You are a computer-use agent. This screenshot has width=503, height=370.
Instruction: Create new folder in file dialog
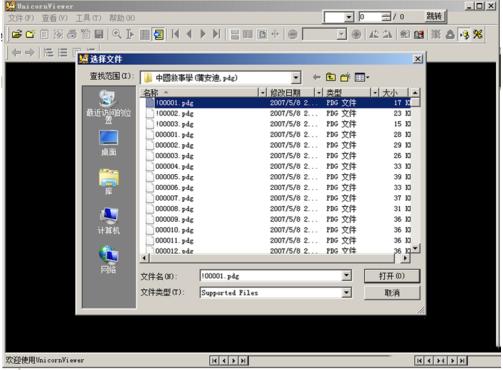point(345,77)
